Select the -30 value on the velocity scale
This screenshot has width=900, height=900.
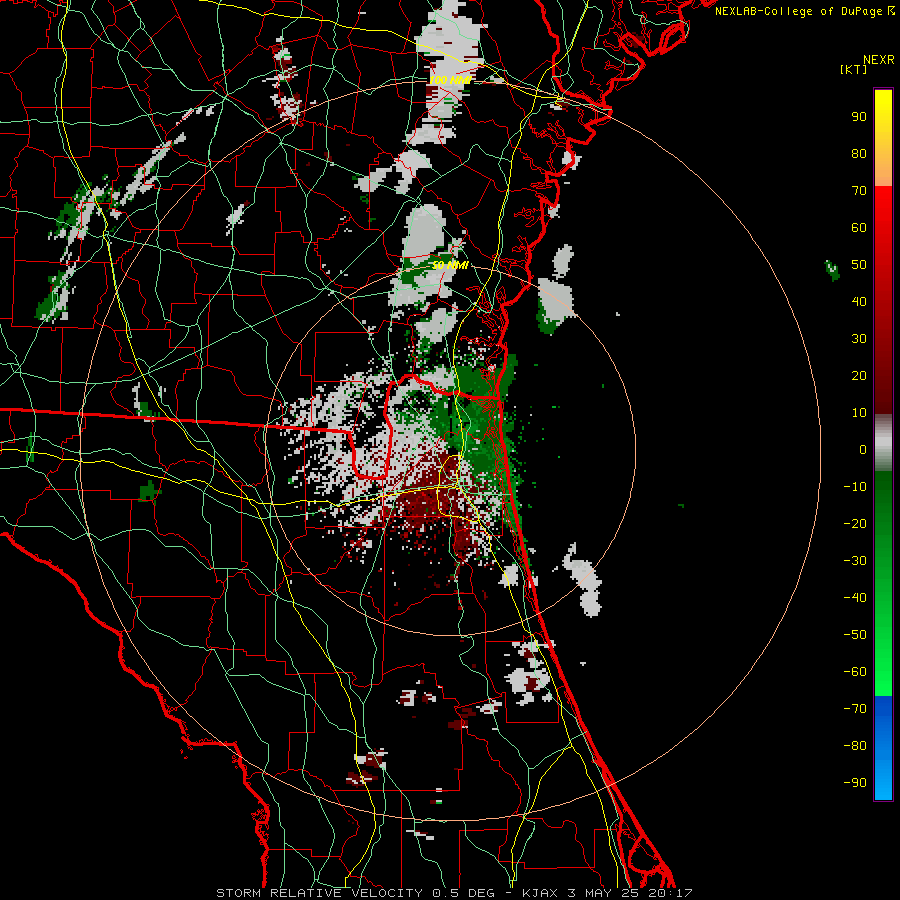[x=855, y=561]
